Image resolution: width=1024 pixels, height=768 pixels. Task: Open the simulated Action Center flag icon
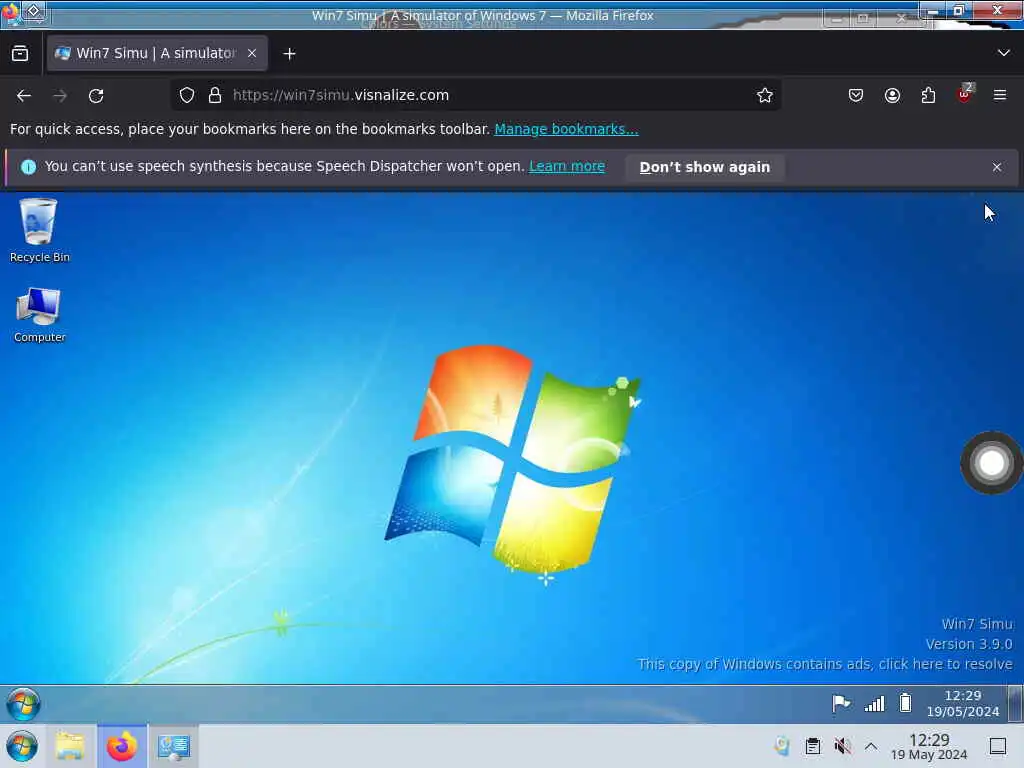coord(841,703)
